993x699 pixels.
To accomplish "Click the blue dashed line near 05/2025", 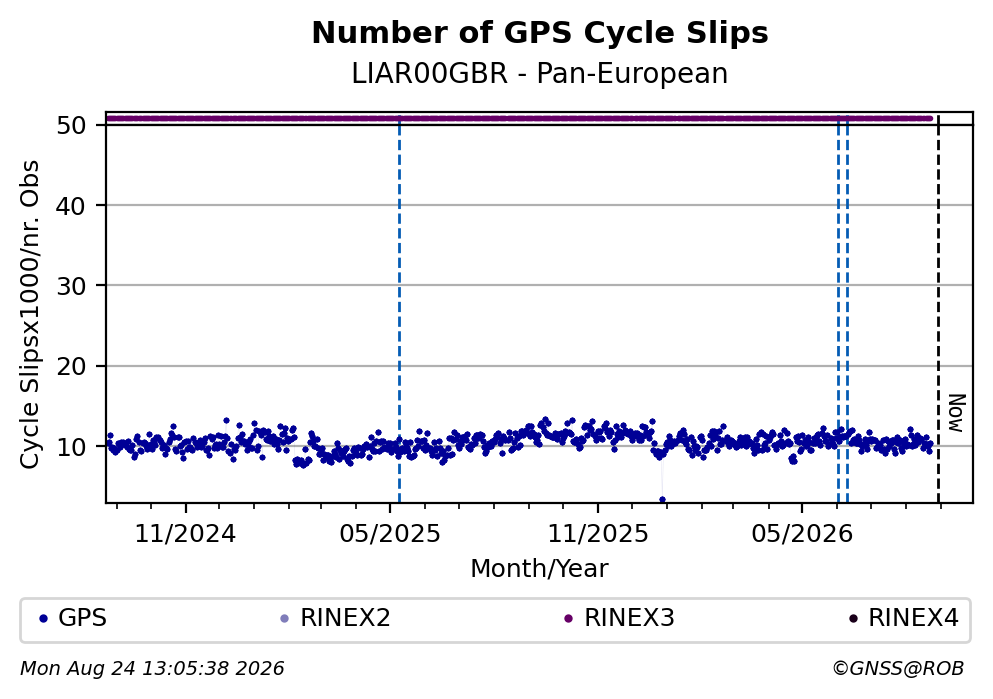I will (400, 310).
